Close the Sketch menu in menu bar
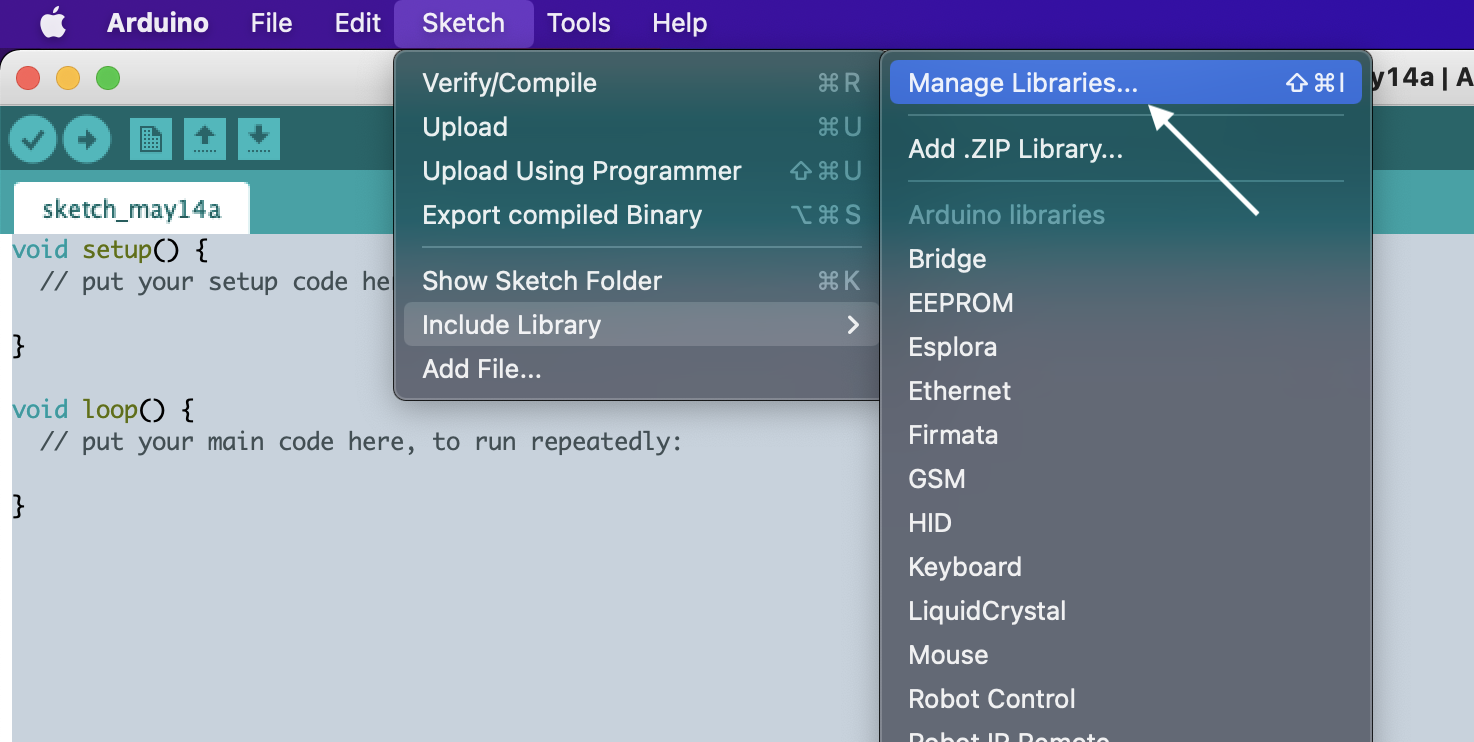The height and width of the screenshot is (742, 1474). pos(464,23)
